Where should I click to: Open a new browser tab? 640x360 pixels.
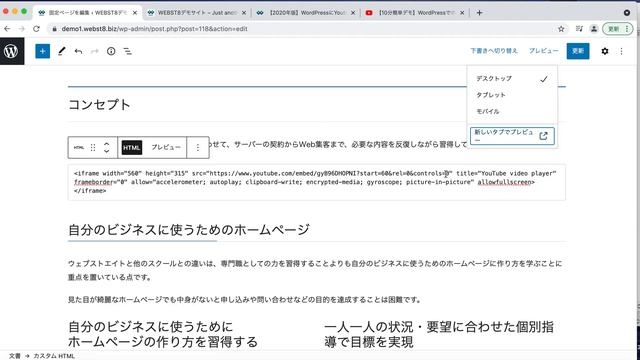480,13
